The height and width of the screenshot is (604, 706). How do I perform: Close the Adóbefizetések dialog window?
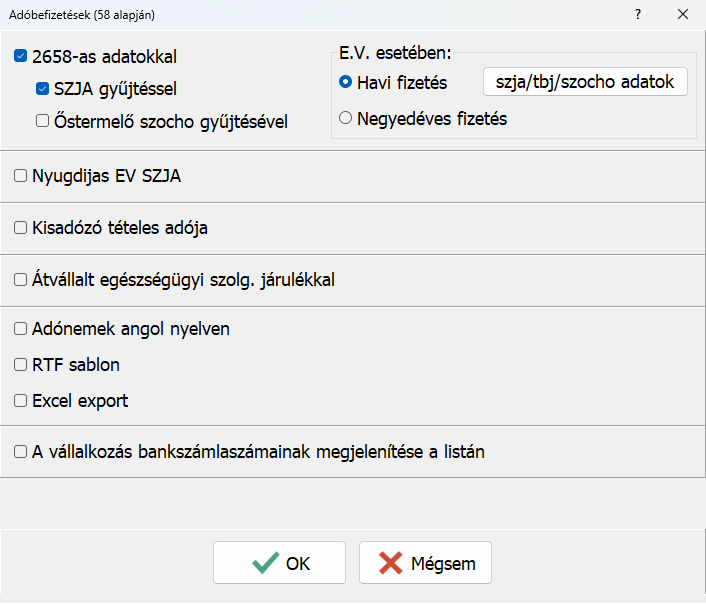683,15
